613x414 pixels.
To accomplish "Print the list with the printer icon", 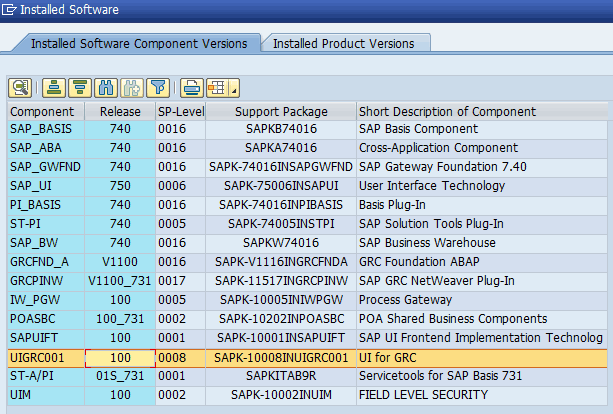I will (x=192, y=87).
